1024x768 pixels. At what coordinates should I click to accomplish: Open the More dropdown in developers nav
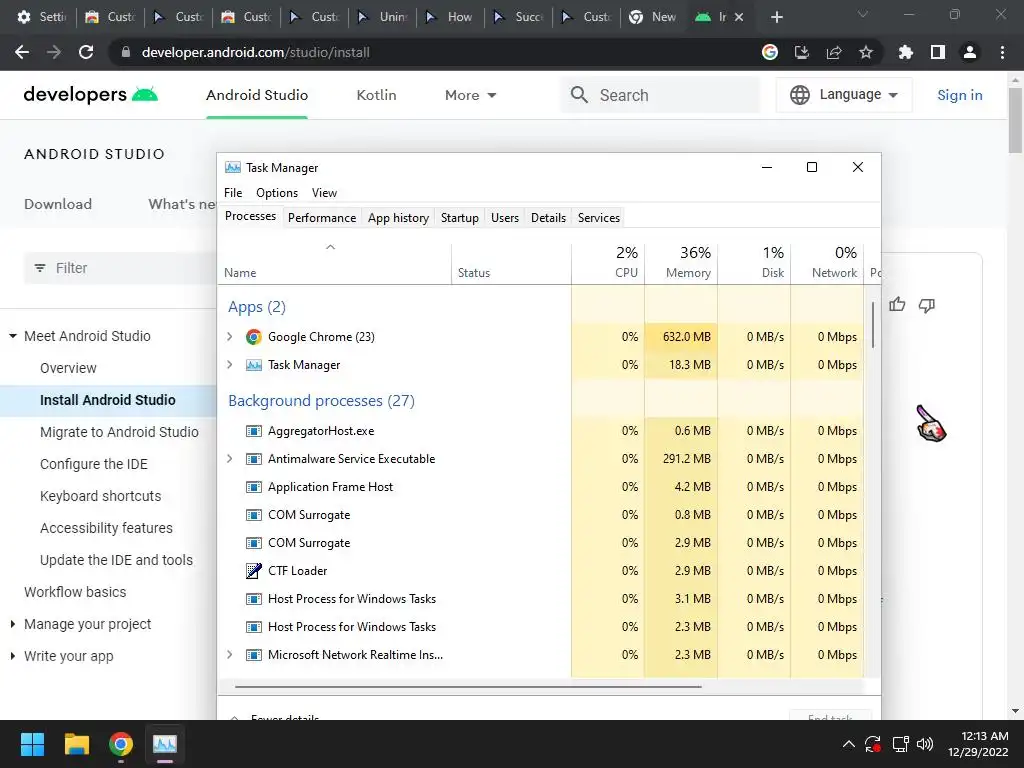[470, 95]
